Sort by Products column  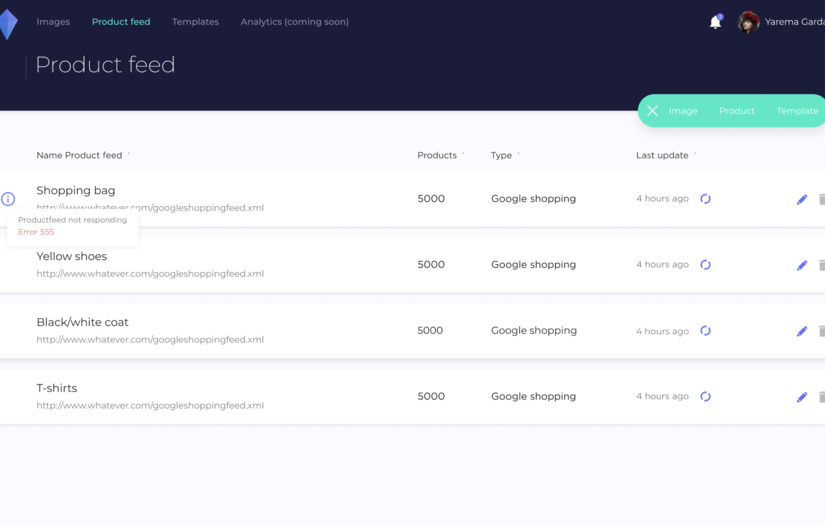tap(437, 155)
